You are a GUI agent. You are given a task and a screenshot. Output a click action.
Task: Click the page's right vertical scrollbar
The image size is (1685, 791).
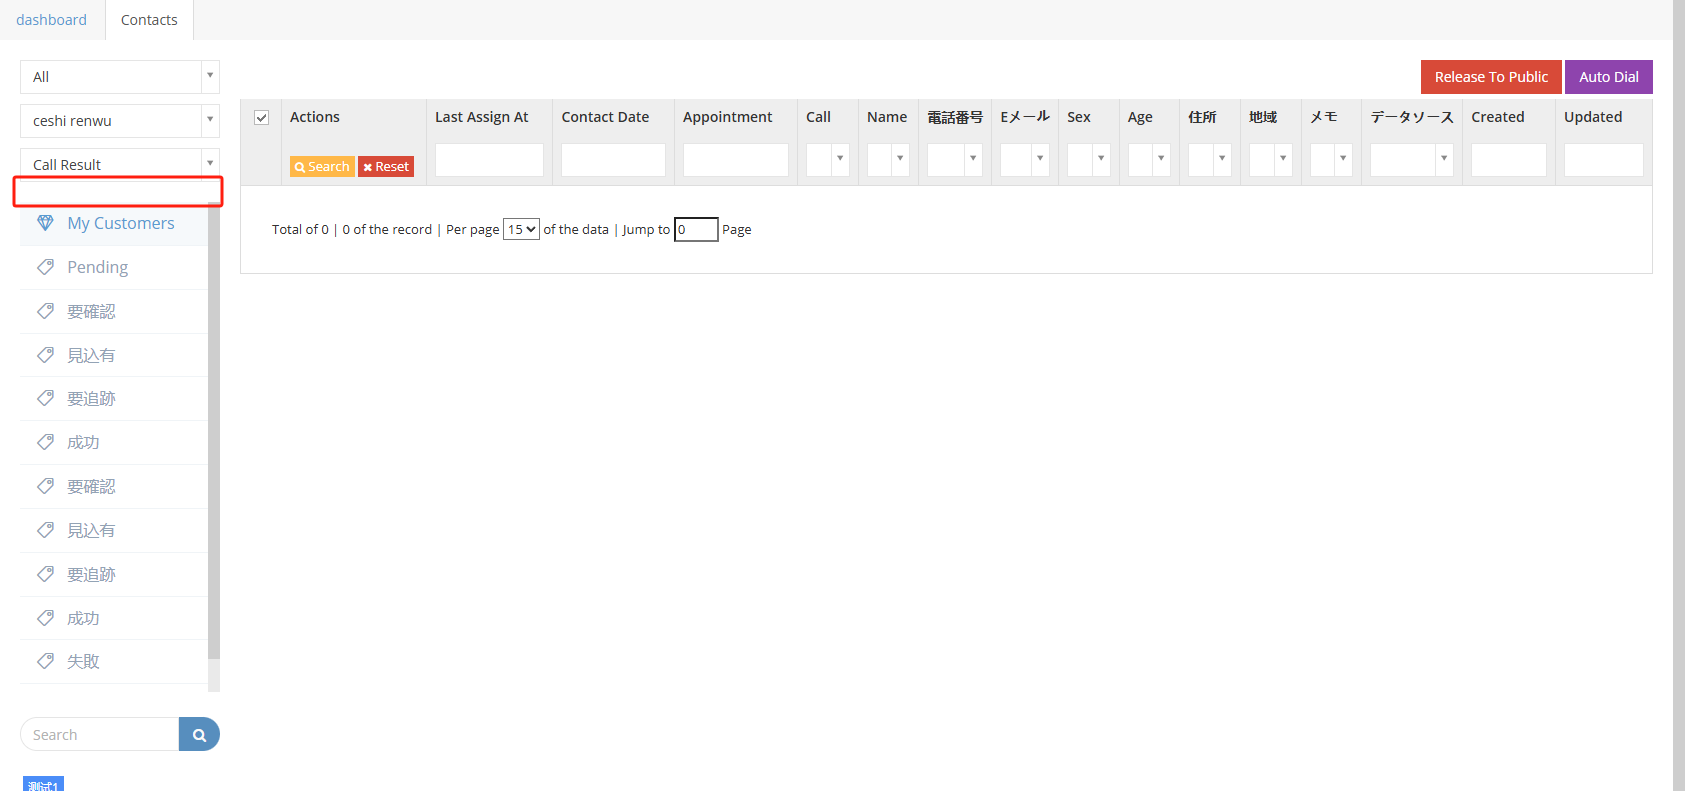click(1679, 395)
